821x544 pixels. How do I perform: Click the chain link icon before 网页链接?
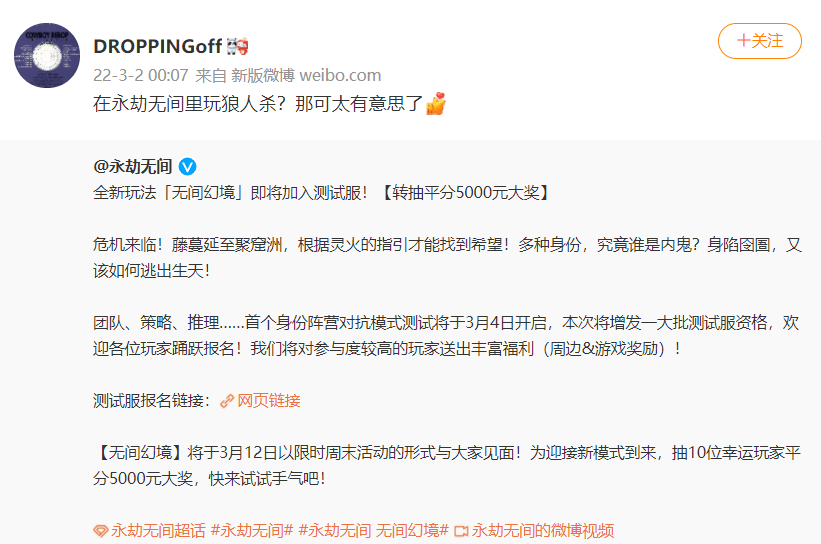coord(227,401)
